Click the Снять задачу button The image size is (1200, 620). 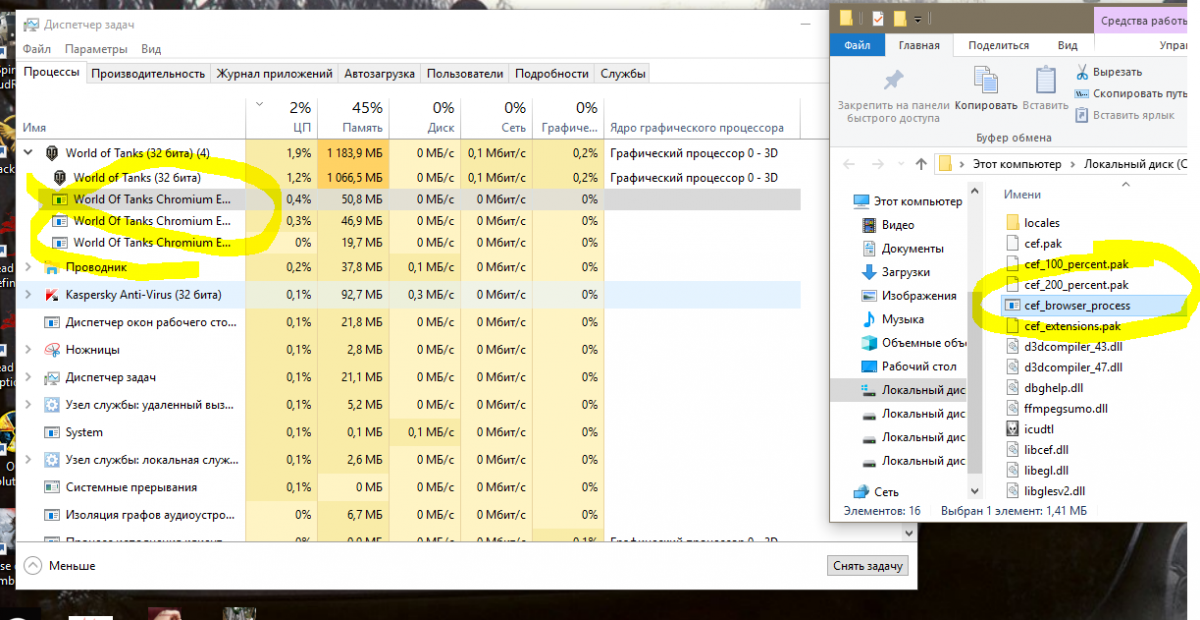point(868,566)
